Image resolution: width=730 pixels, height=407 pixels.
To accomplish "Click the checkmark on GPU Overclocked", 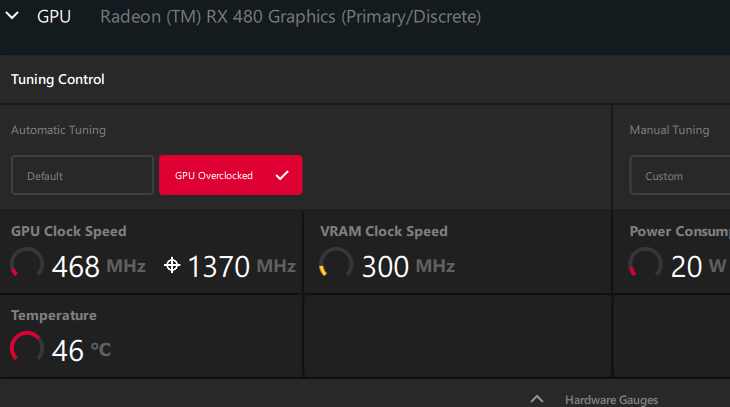I will [282, 175].
